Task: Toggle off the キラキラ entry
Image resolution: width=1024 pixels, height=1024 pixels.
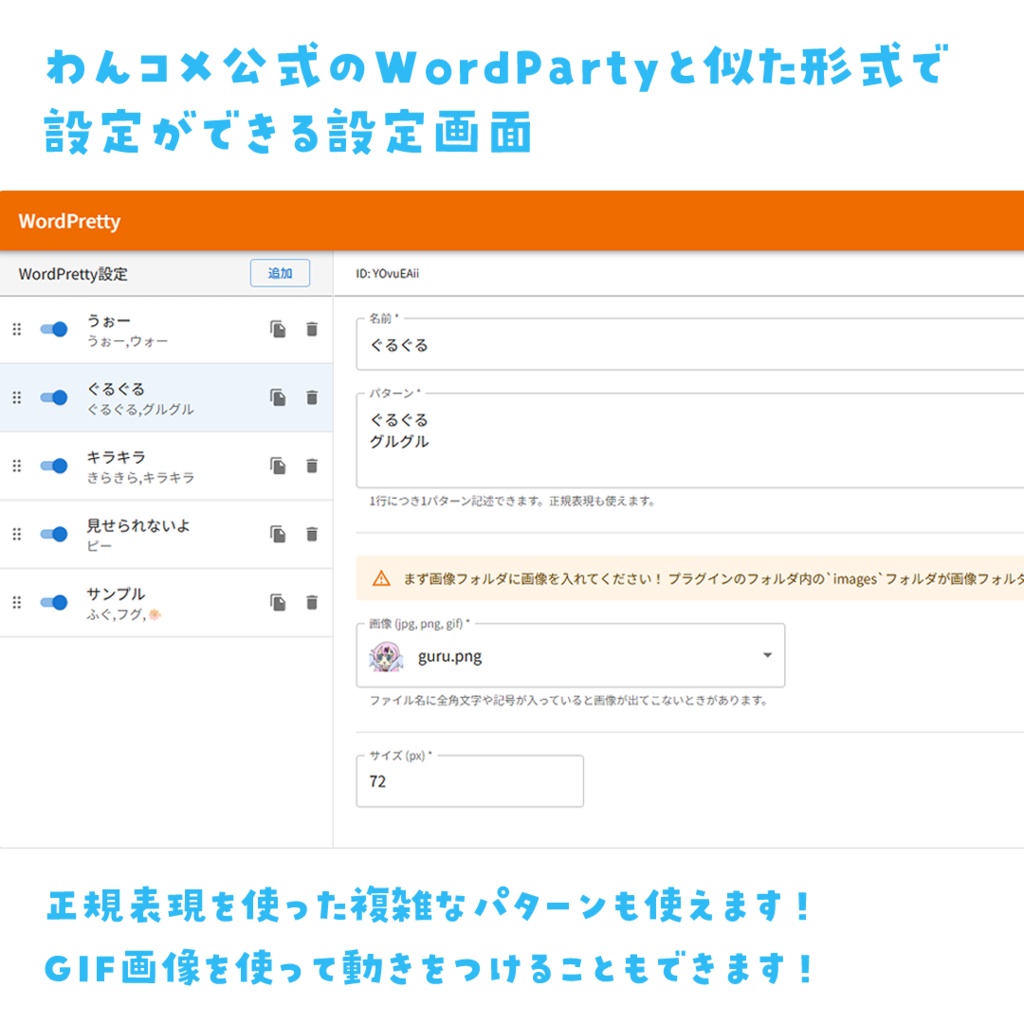Action: [55, 465]
